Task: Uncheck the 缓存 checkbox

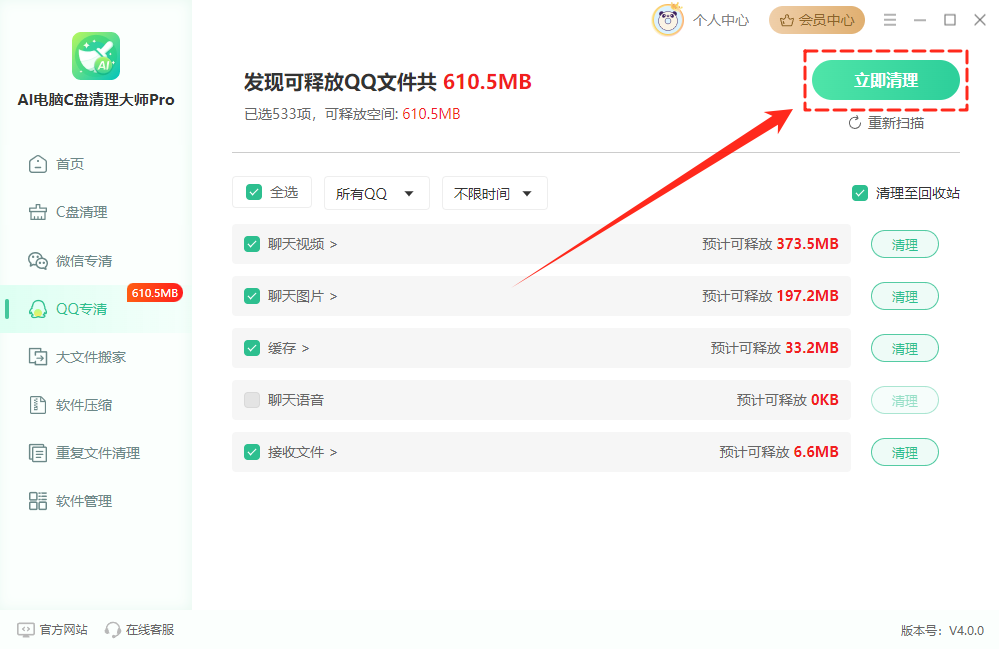Action: 252,348
